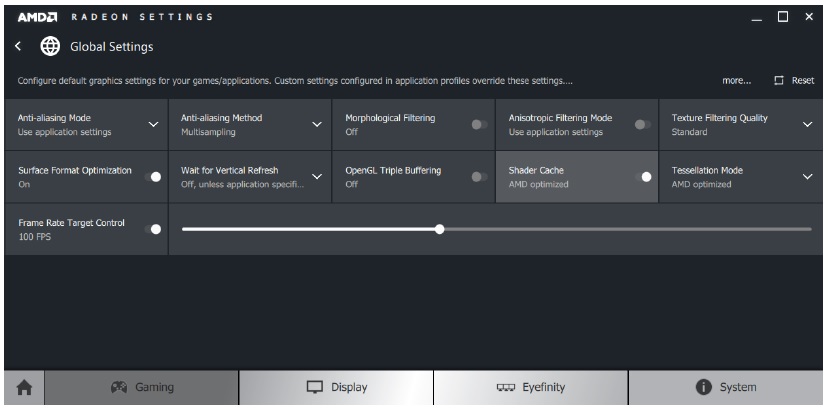Toggle Frame Rate Target Control switch
Screen dimensions: 828x409
(x=153, y=229)
